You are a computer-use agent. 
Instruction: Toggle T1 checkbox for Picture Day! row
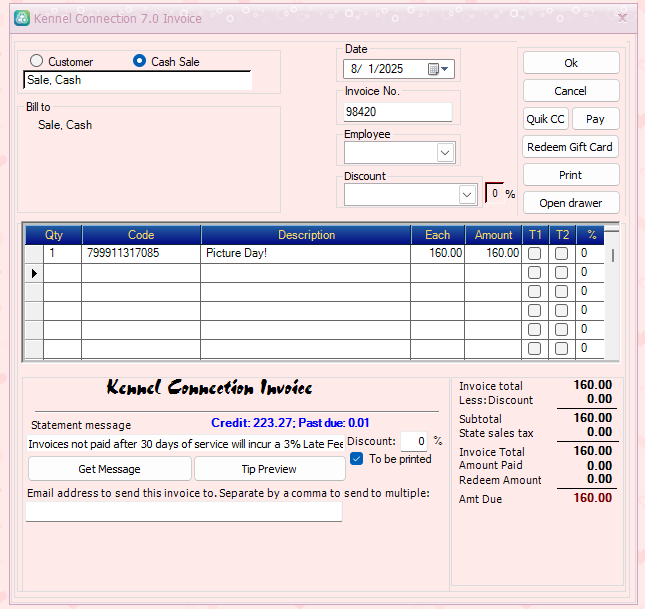pos(534,253)
